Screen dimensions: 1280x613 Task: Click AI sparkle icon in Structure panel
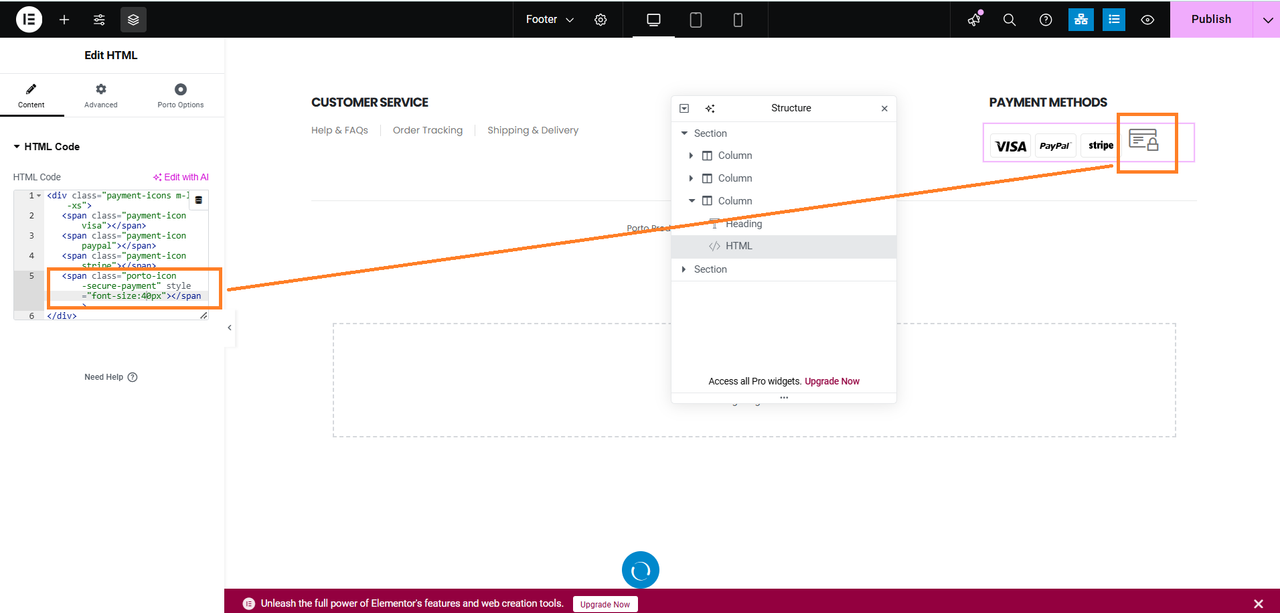710,108
